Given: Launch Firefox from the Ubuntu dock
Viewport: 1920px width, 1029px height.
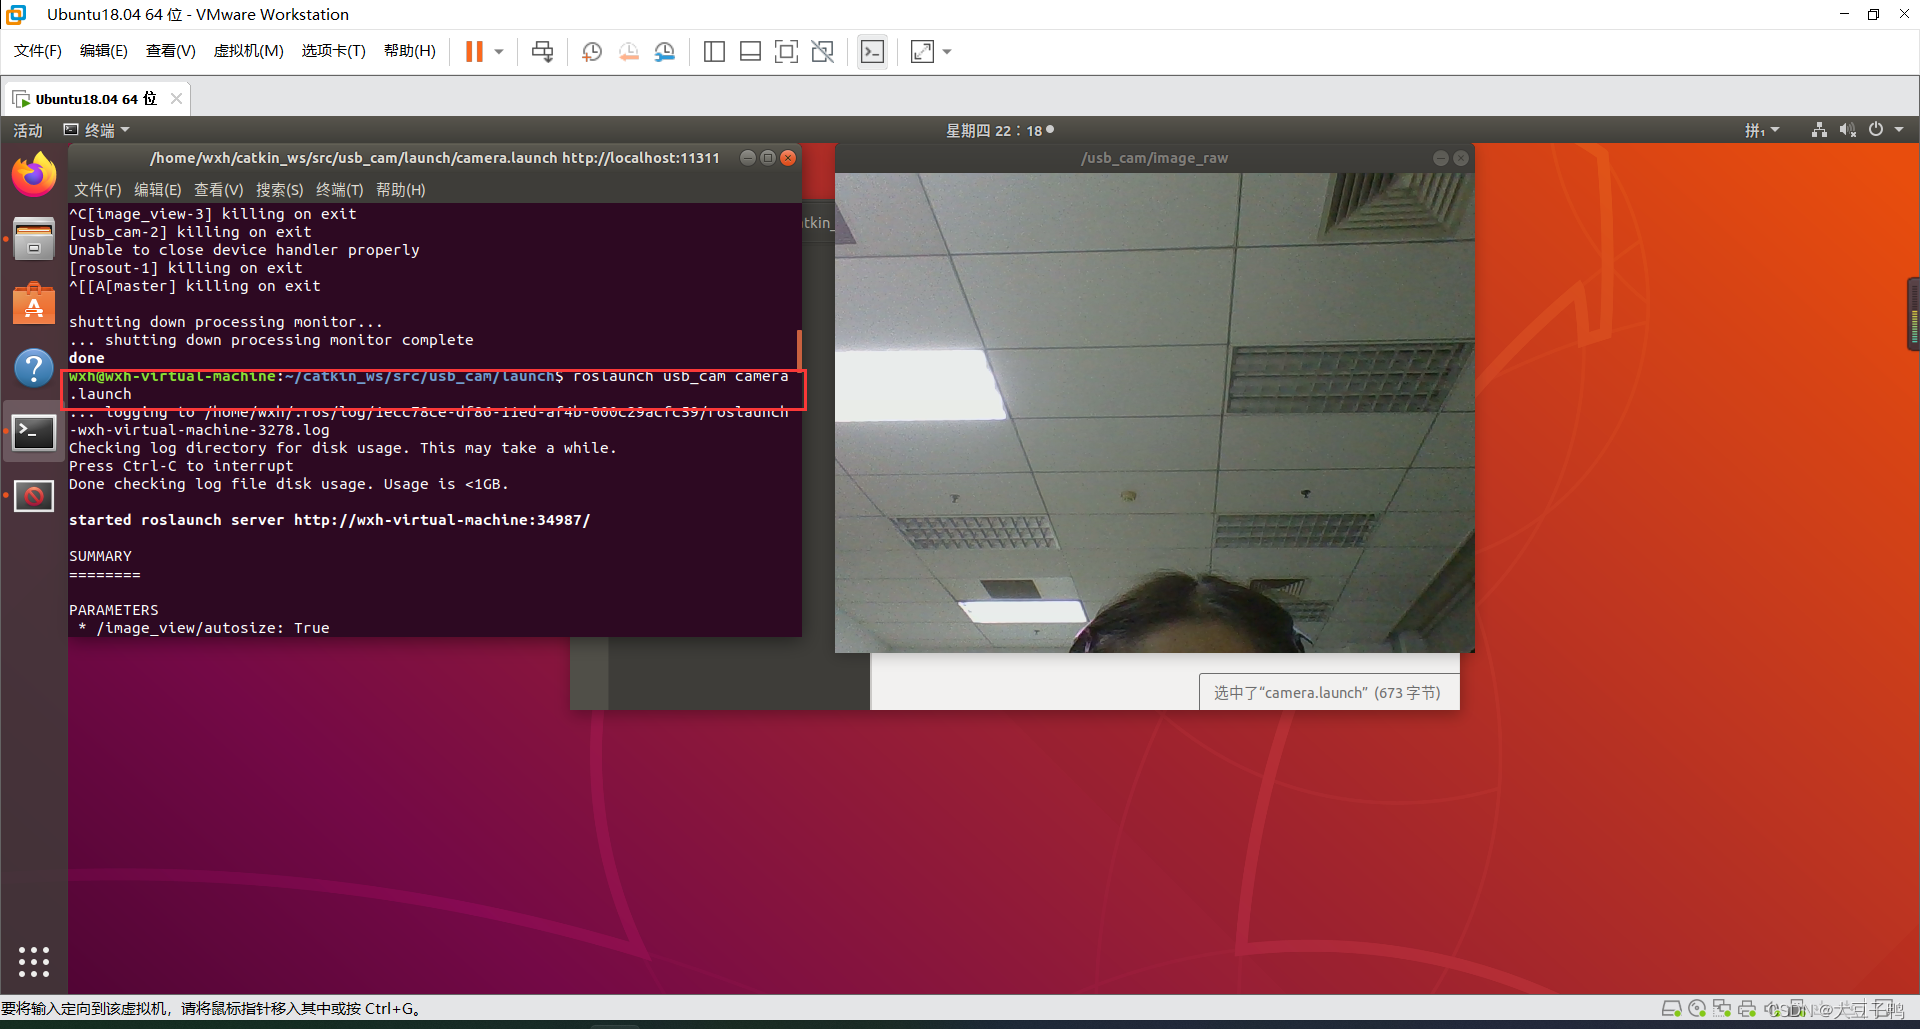Looking at the screenshot, I should (x=34, y=175).
